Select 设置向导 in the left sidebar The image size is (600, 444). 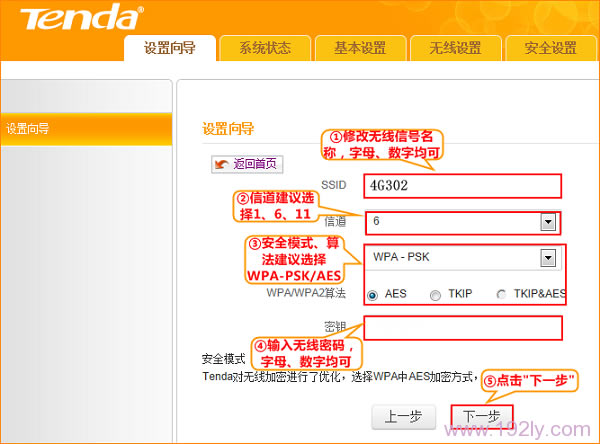click(28, 129)
